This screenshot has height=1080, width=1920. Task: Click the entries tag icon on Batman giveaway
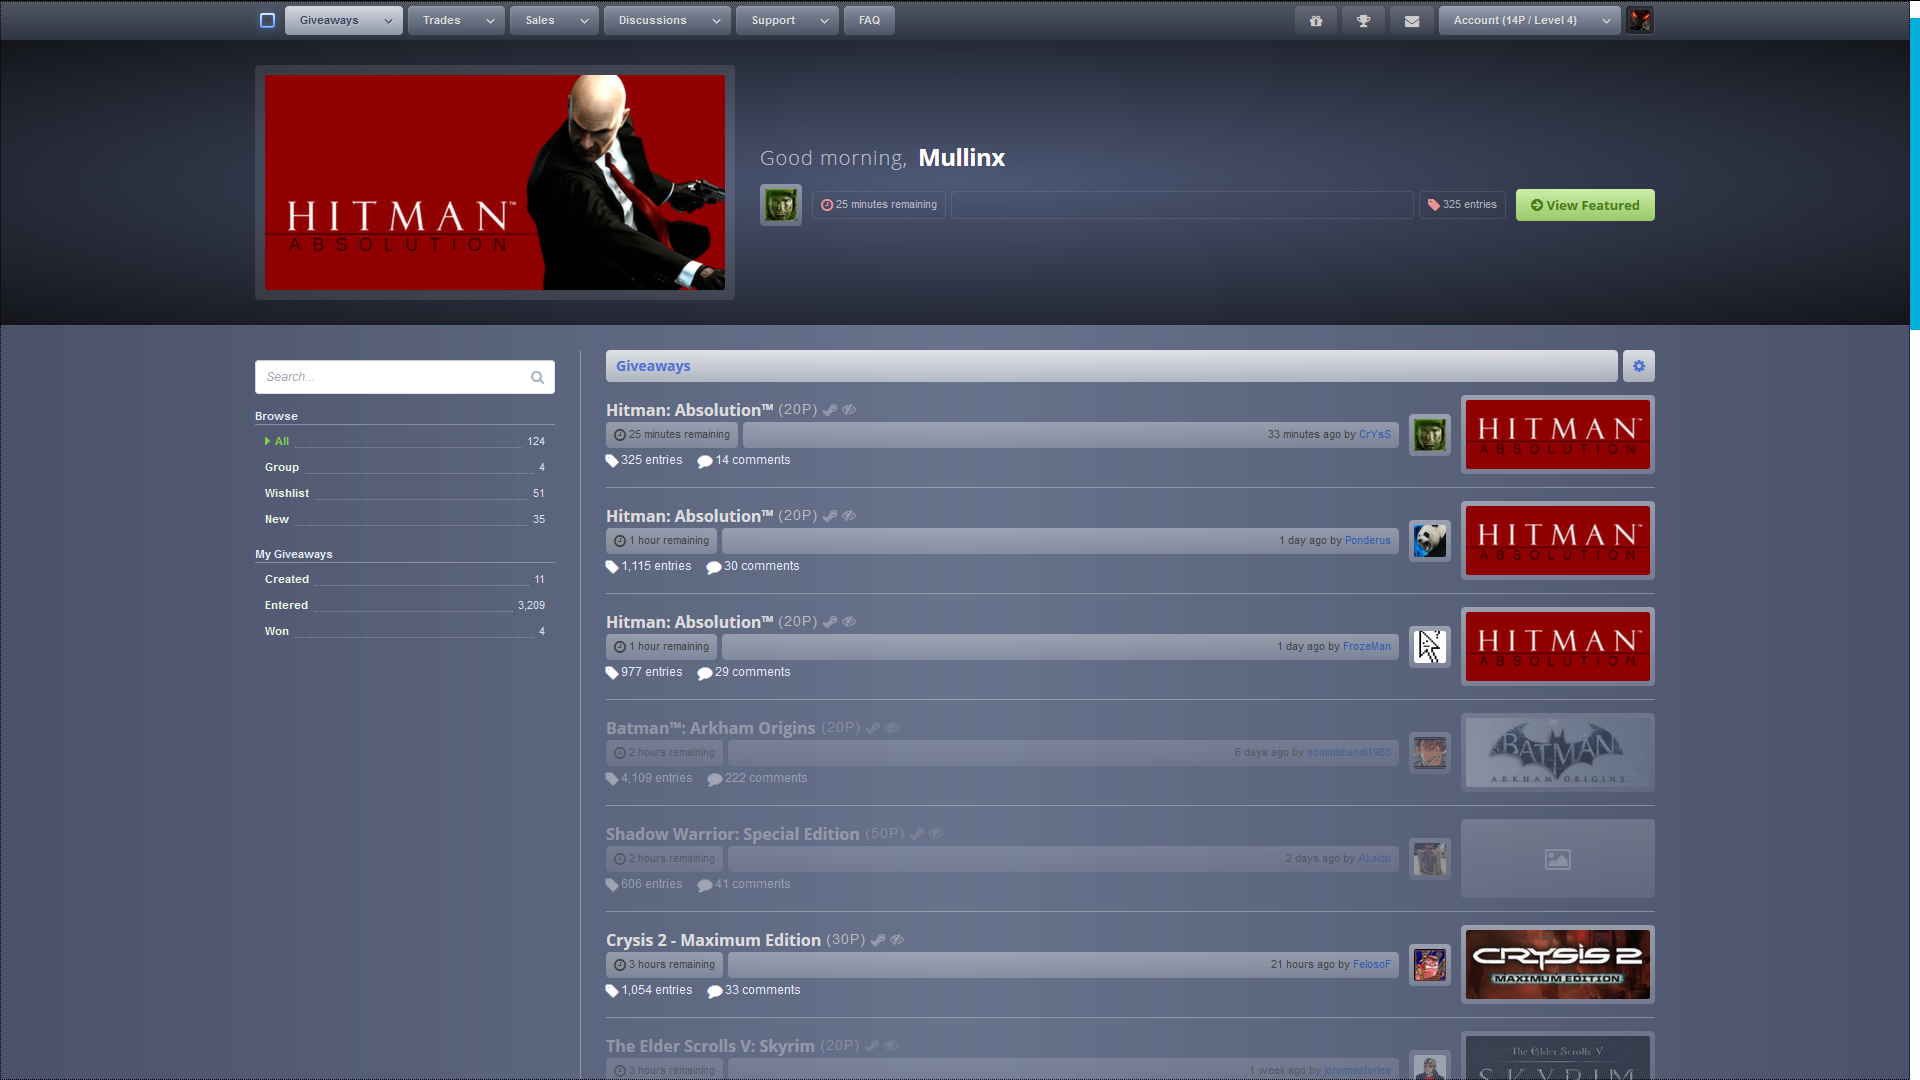click(611, 778)
